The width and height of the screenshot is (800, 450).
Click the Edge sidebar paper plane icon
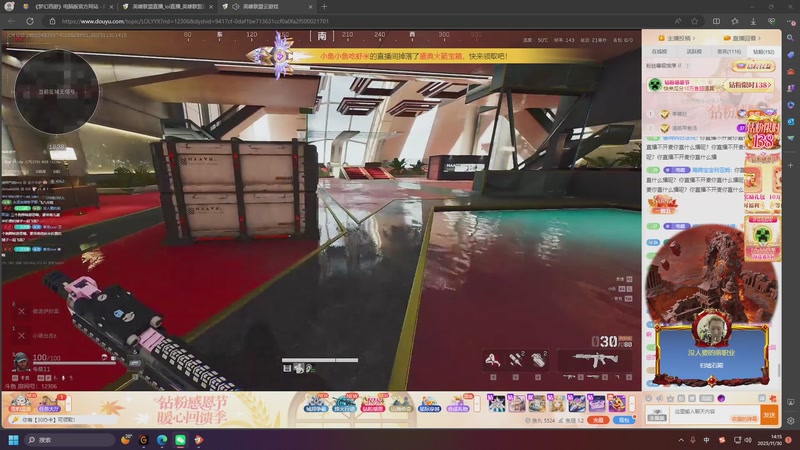[790, 138]
